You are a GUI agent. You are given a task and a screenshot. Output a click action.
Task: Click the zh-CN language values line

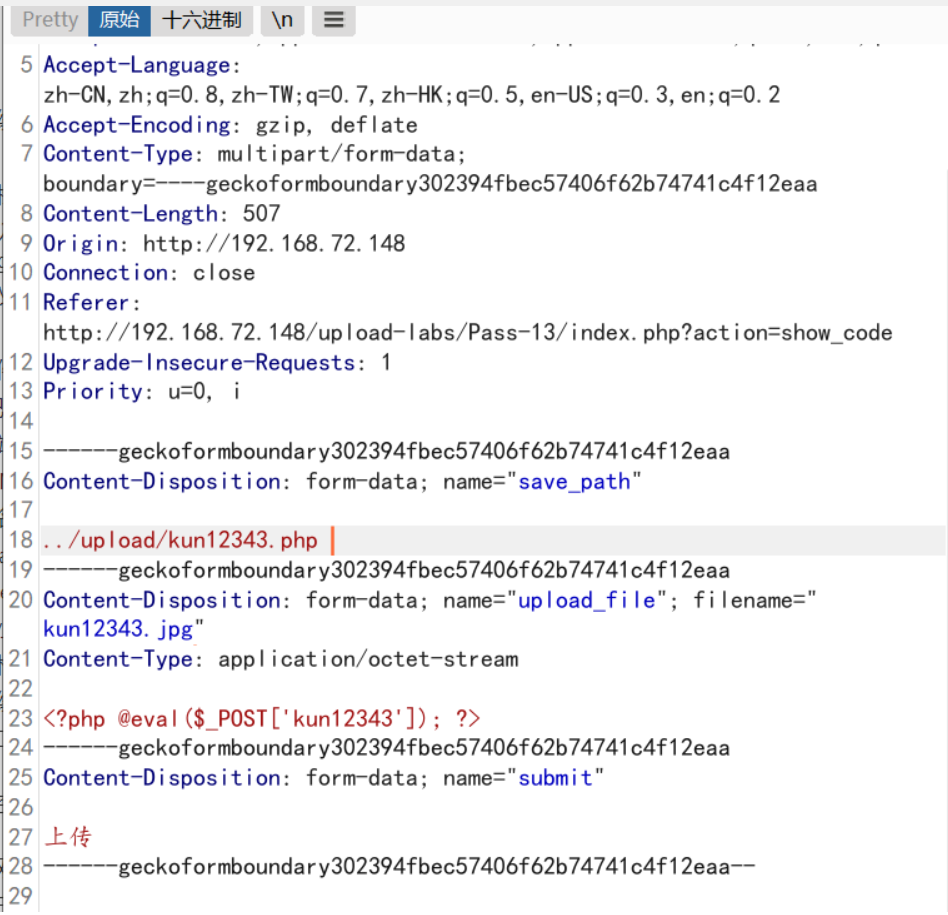pos(411,95)
